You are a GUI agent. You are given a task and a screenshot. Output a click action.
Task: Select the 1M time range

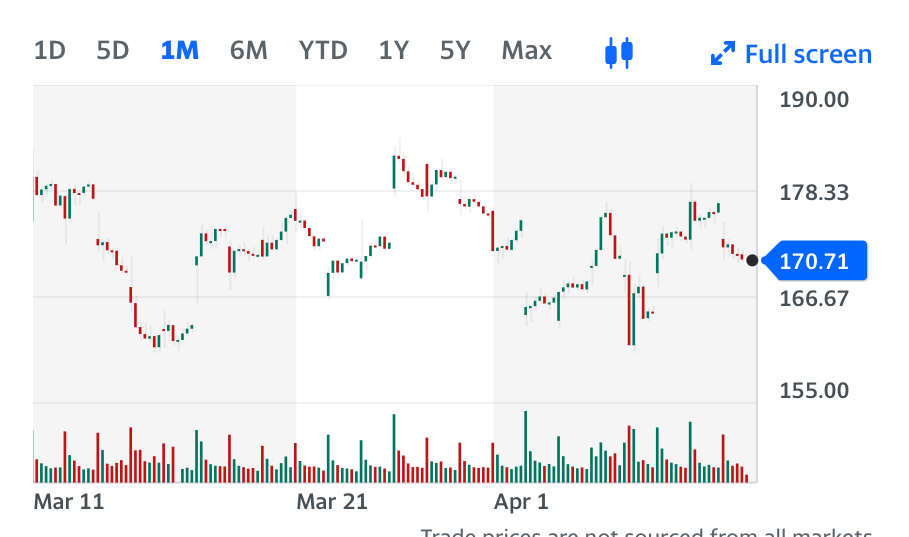pos(180,50)
